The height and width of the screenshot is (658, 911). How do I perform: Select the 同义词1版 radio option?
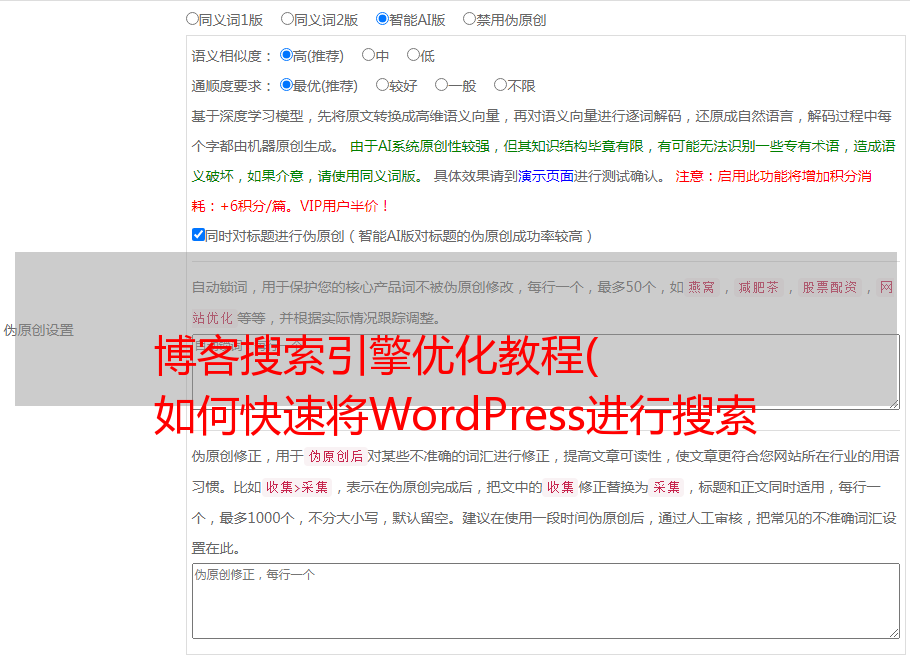coord(192,19)
